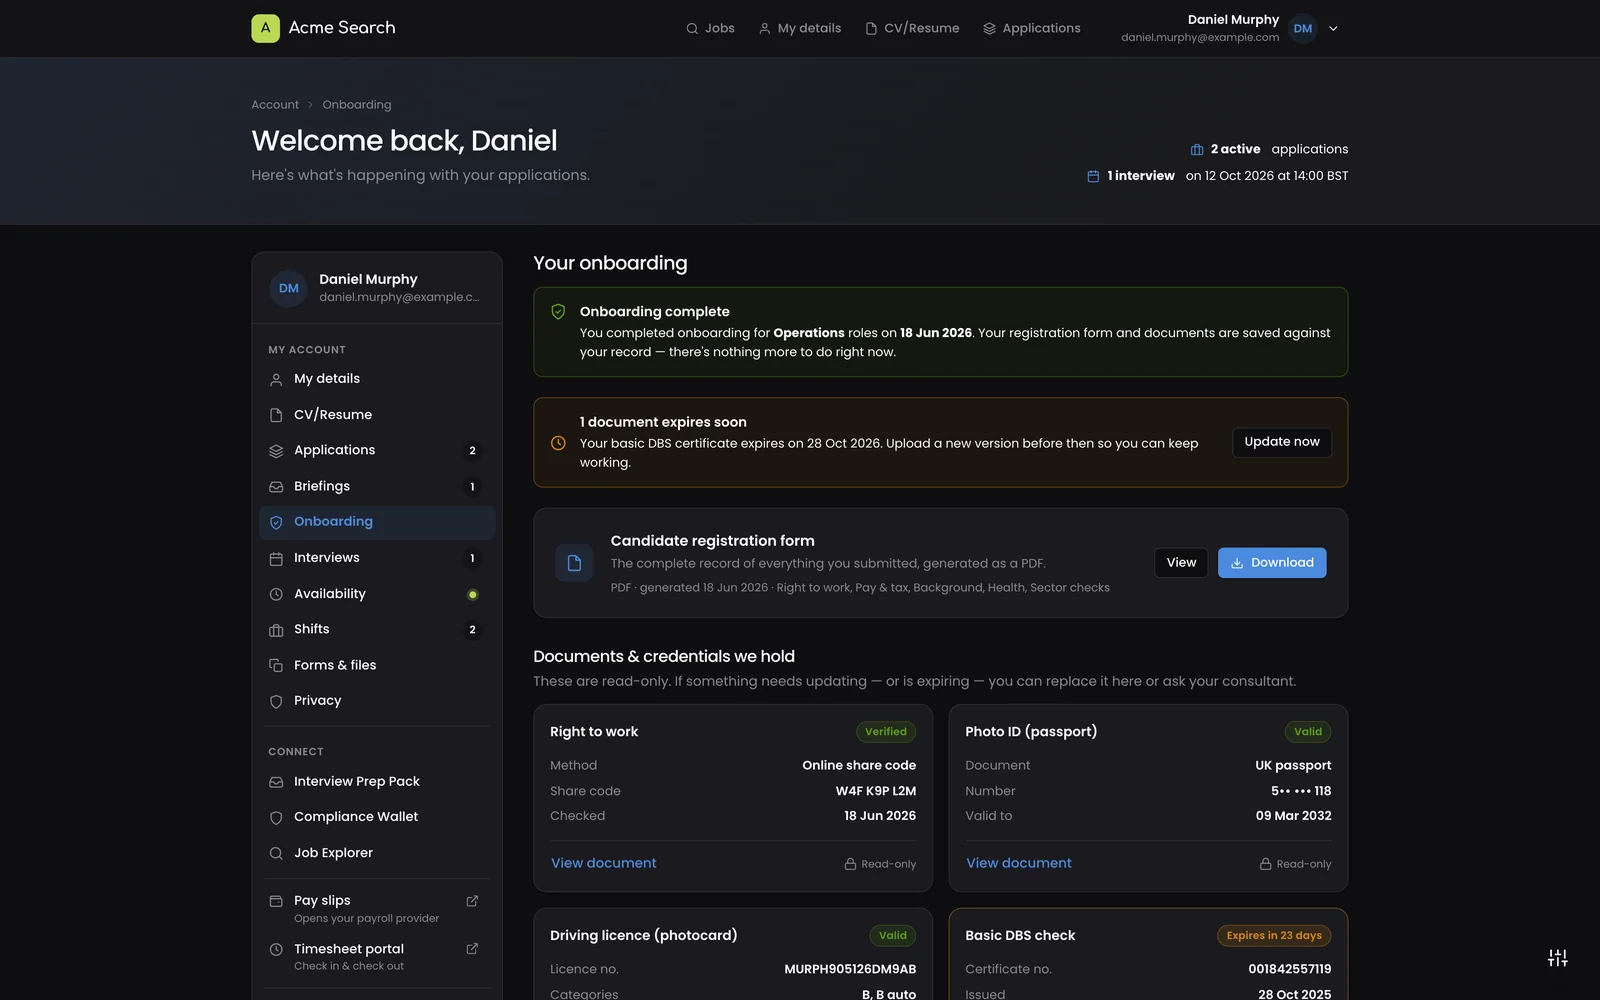Open Applications in the top navigation
Image resolution: width=1600 pixels, height=1000 pixels.
point(1032,28)
